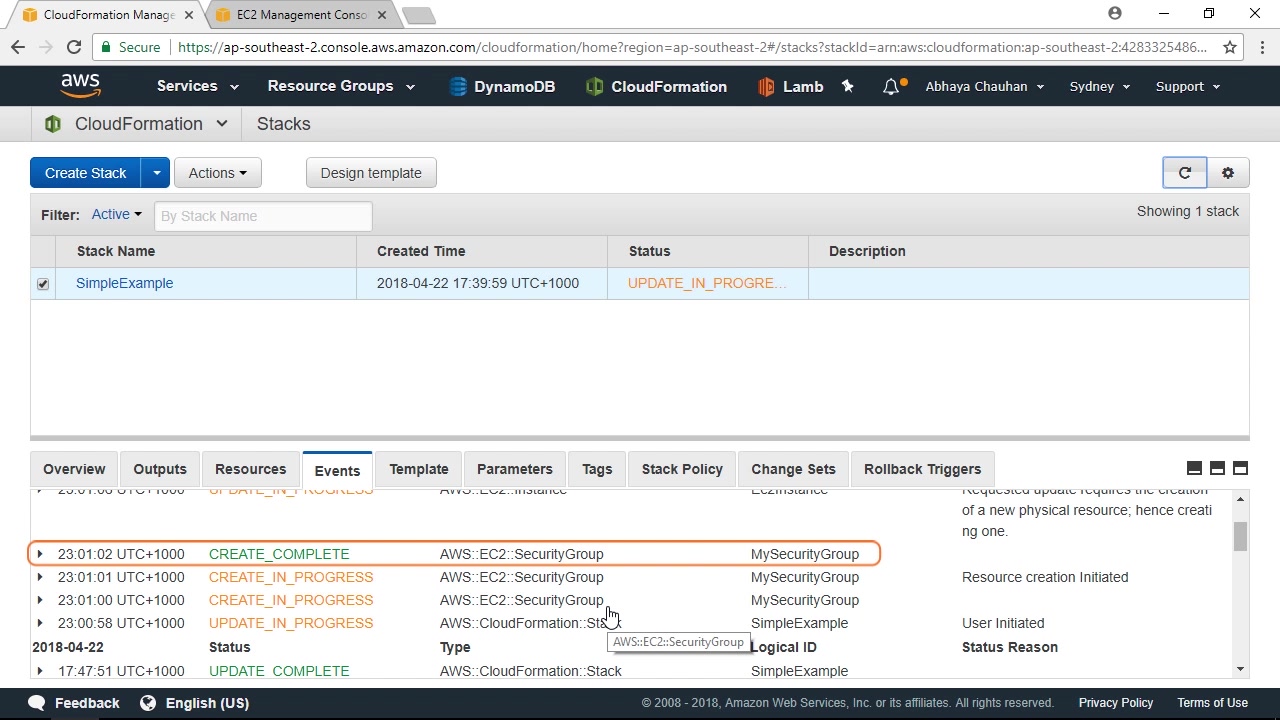Toggle the SimpleExample stack checkbox
The height and width of the screenshot is (720, 1280).
point(43,284)
